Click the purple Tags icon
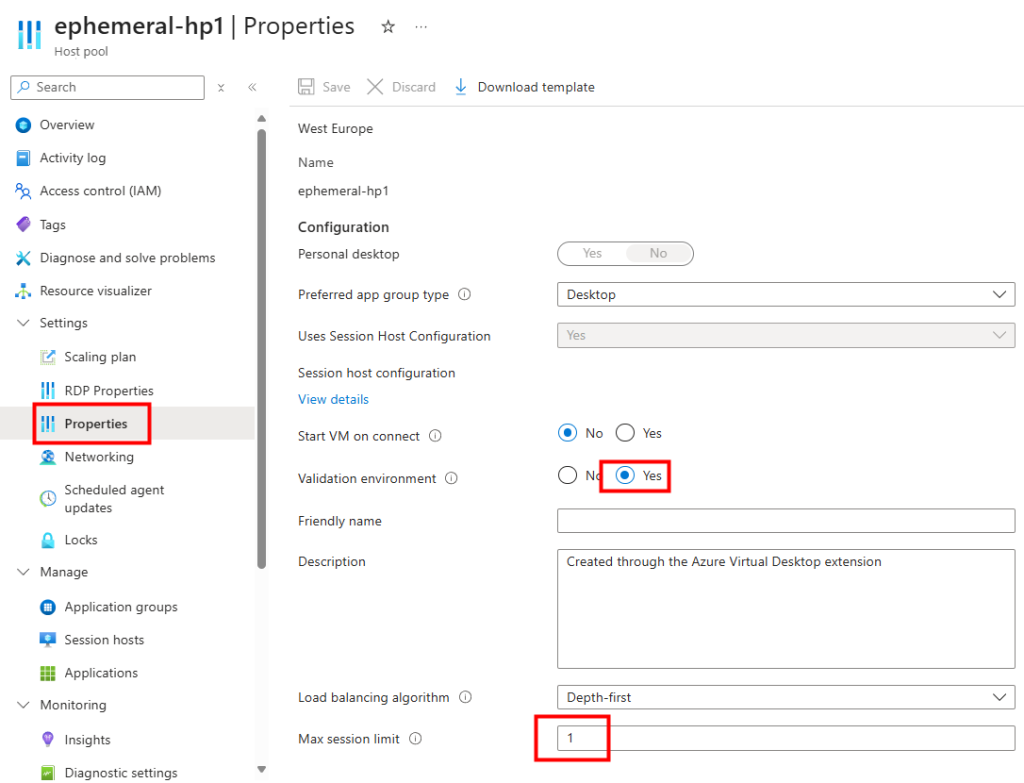This screenshot has width=1024, height=783. point(24,225)
